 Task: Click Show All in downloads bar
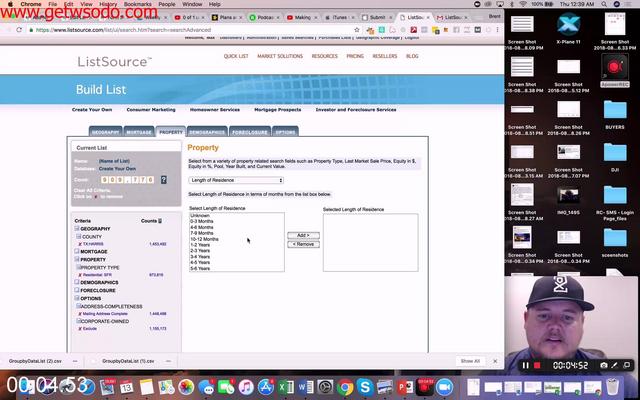pos(470,361)
